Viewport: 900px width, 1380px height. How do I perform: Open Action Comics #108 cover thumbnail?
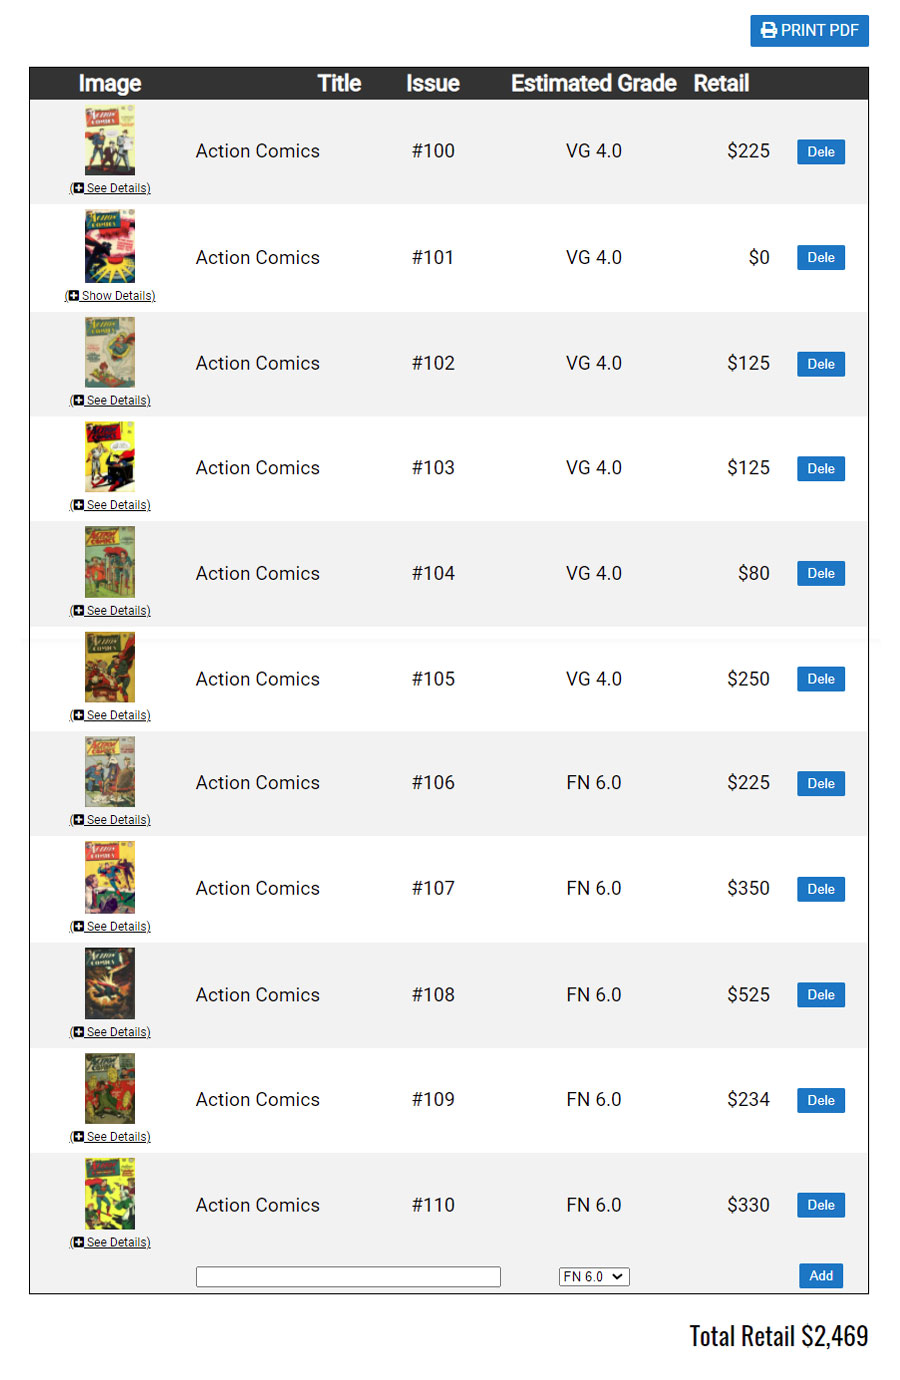point(110,984)
